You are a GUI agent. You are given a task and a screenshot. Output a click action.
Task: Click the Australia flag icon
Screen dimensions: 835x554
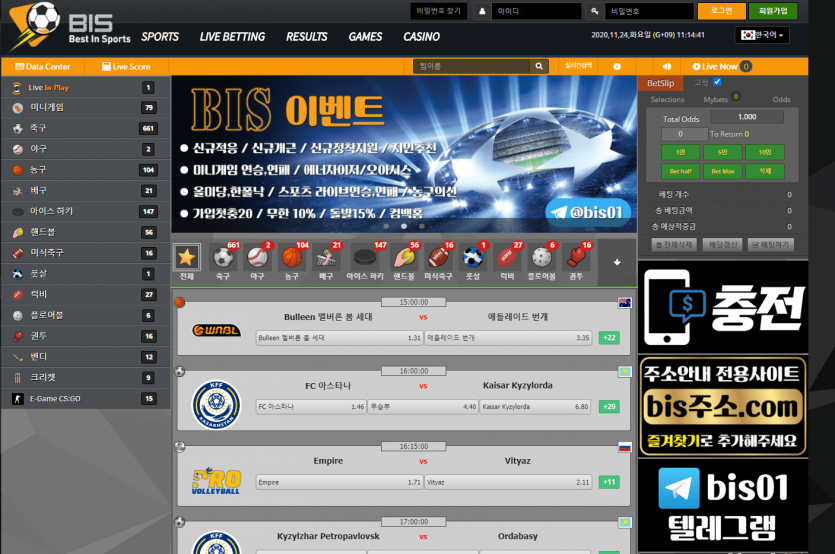(x=625, y=303)
